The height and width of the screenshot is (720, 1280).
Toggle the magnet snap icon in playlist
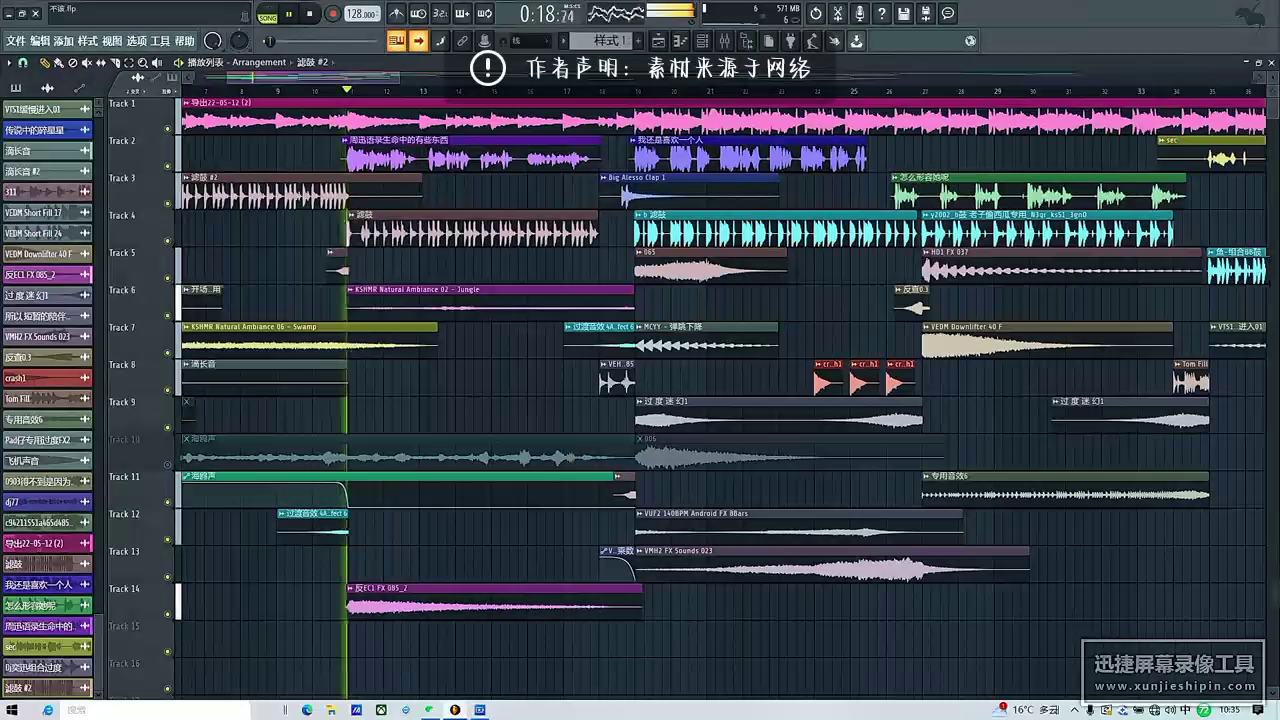23,62
